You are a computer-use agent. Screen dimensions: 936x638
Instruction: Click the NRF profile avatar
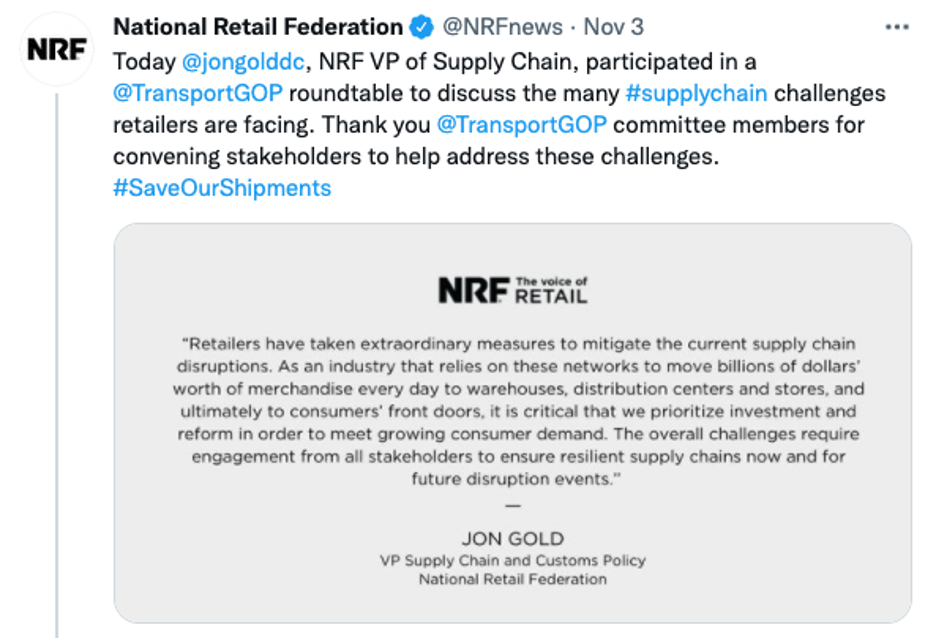coord(57,50)
